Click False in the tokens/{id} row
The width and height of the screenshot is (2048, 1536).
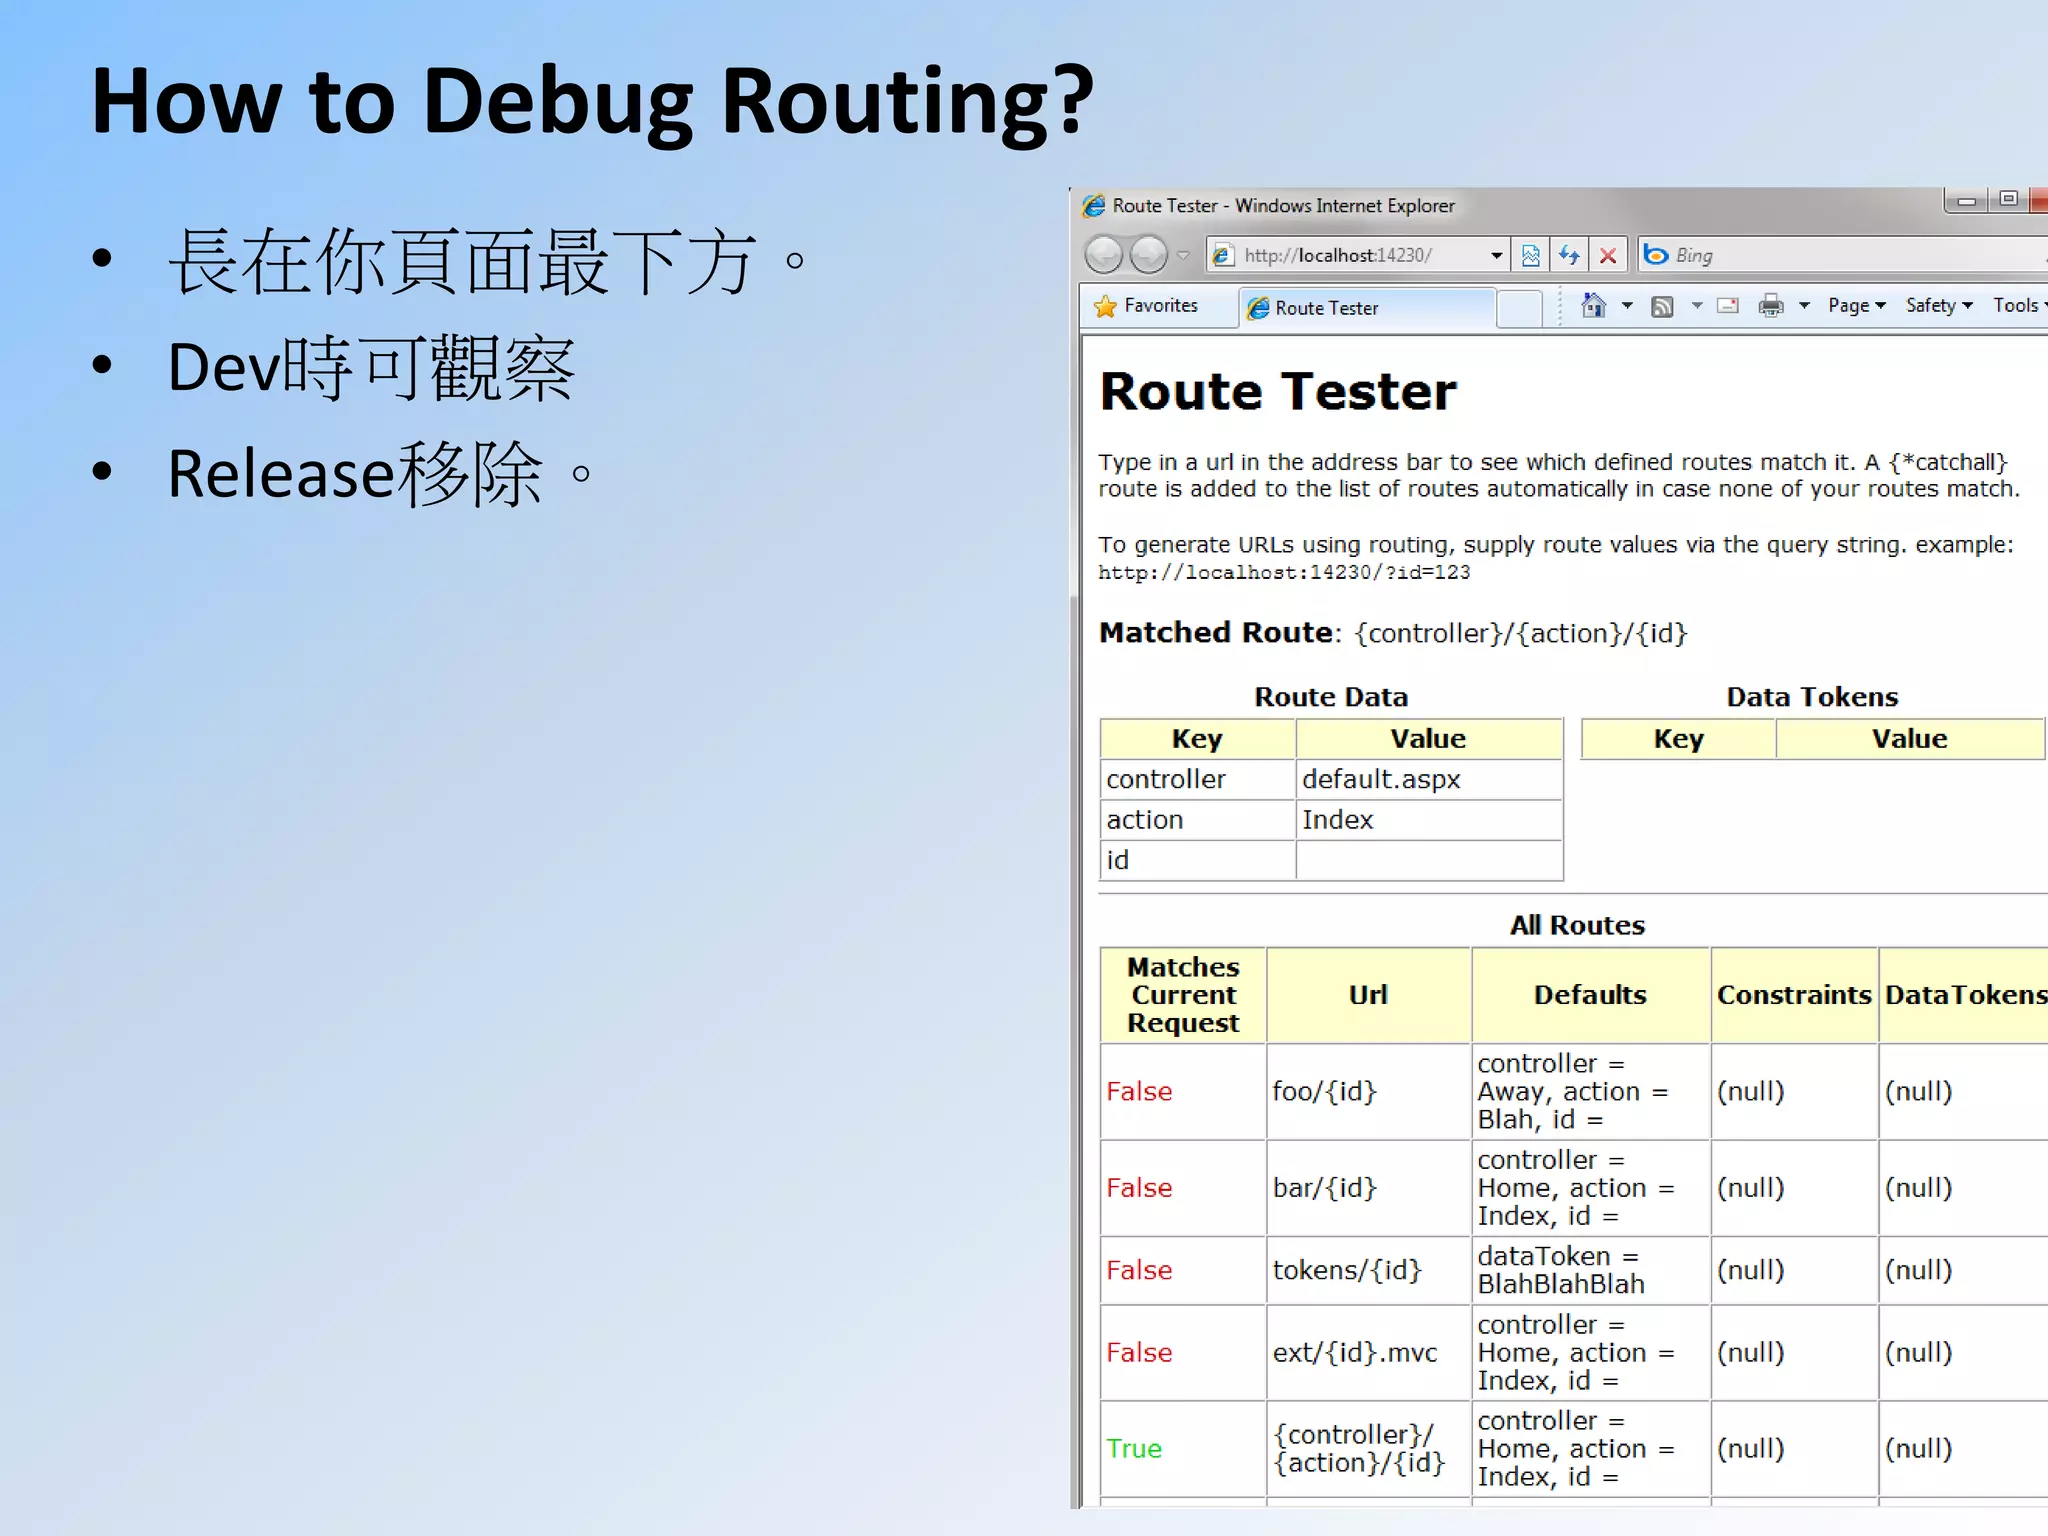tap(1139, 1270)
